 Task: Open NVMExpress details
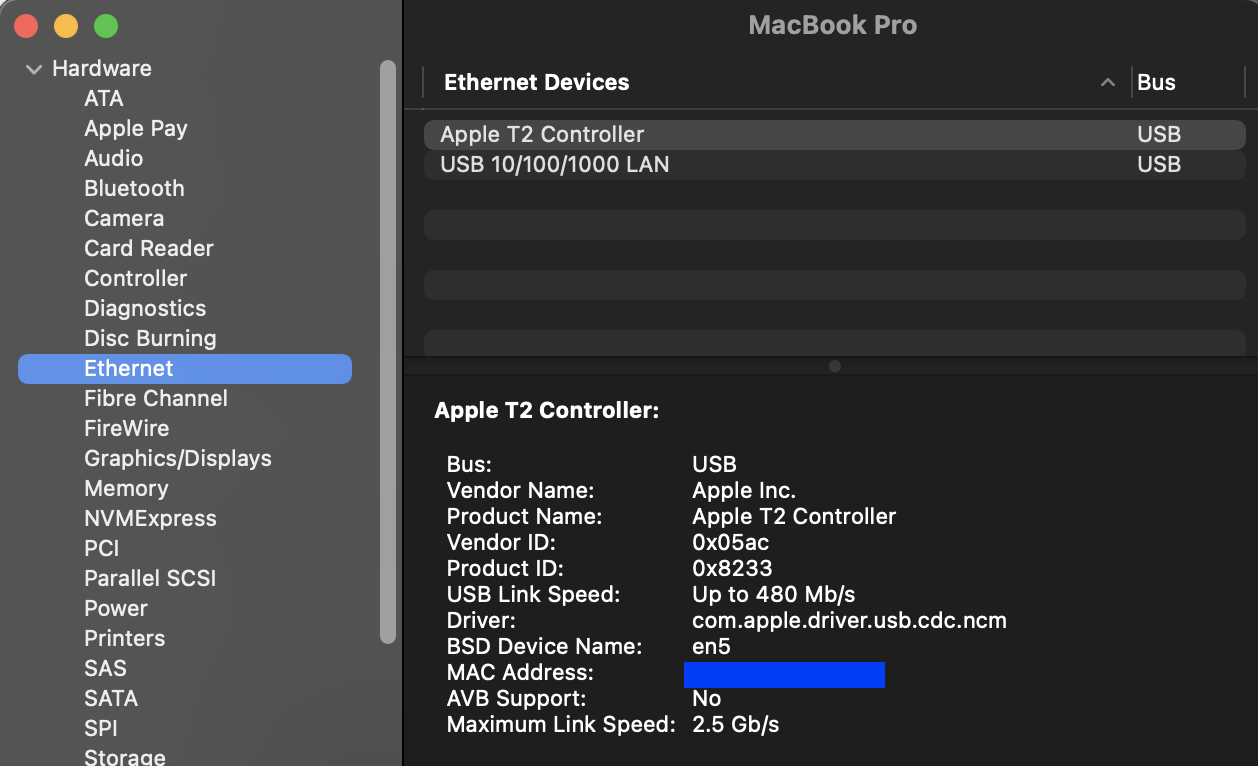tap(150, 519)
